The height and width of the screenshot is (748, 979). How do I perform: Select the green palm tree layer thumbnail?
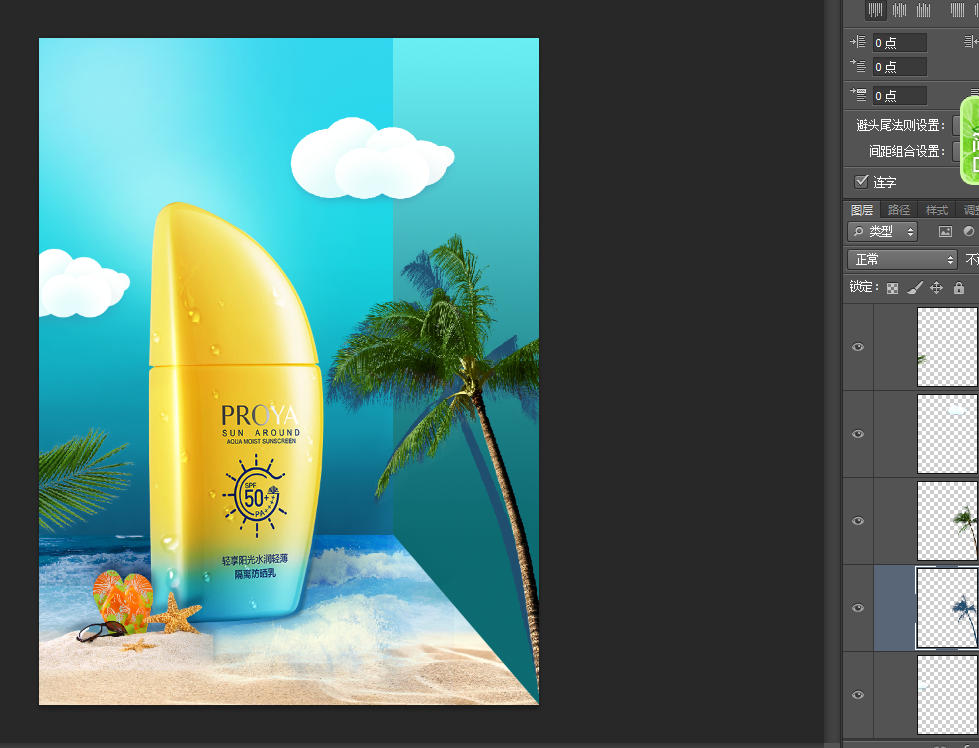tap(948, 521)
